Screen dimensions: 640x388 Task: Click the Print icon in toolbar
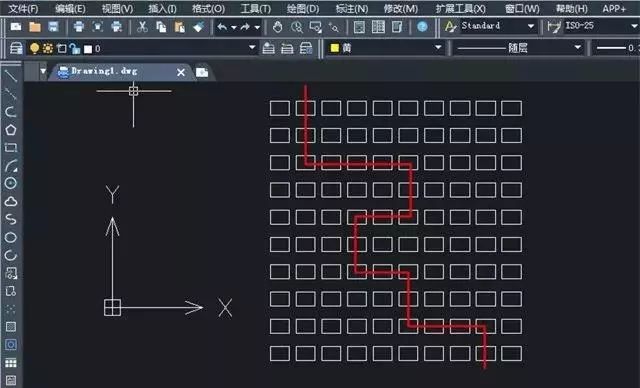tap(79, 27)
